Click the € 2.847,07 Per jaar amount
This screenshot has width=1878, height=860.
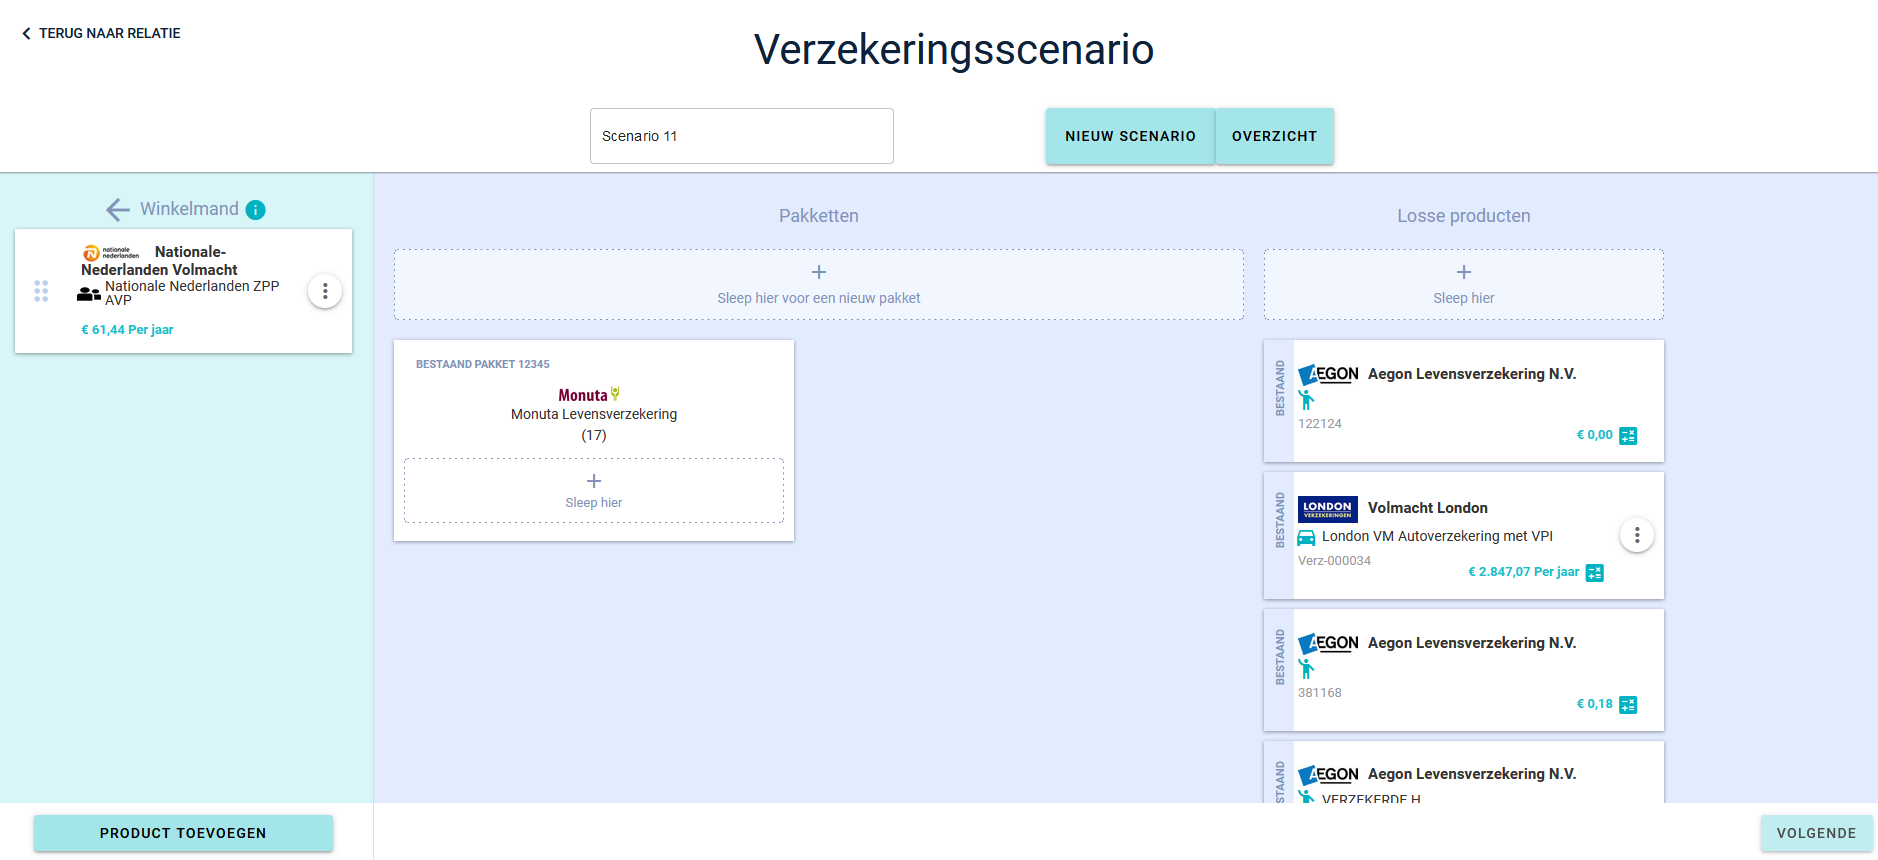[1524, 572]
